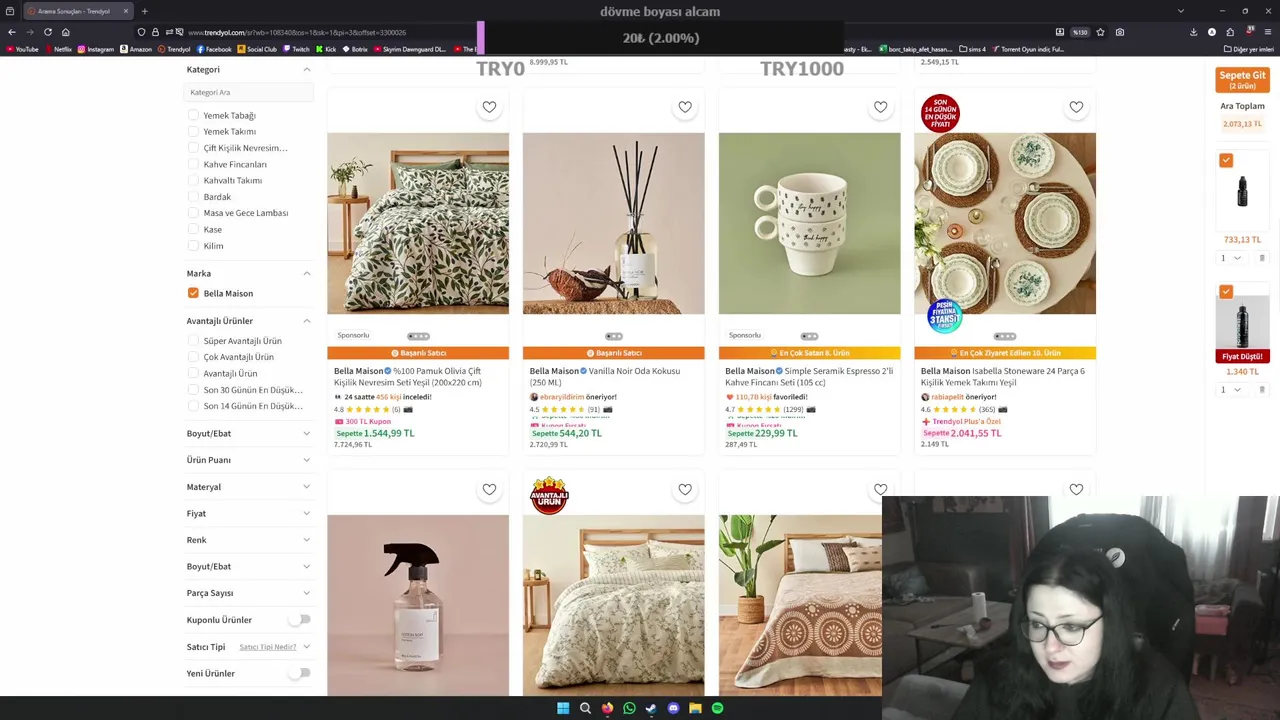Open sims 4 bookmarks folder
Viewport: 1280px width, 720px height.
point(973,49)
